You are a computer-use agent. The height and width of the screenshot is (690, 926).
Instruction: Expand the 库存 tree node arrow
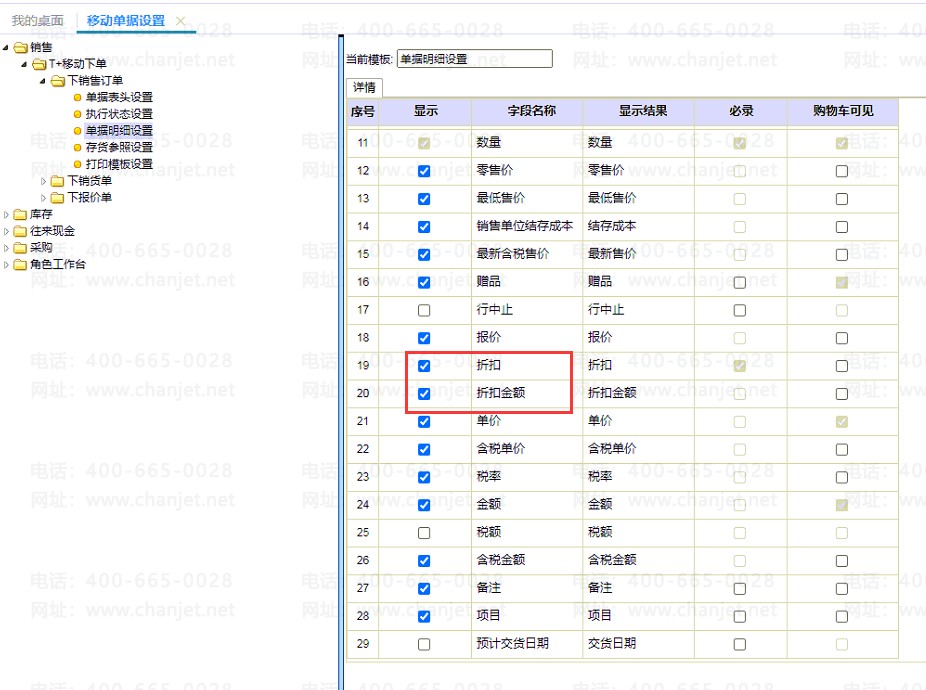(7, 214)
